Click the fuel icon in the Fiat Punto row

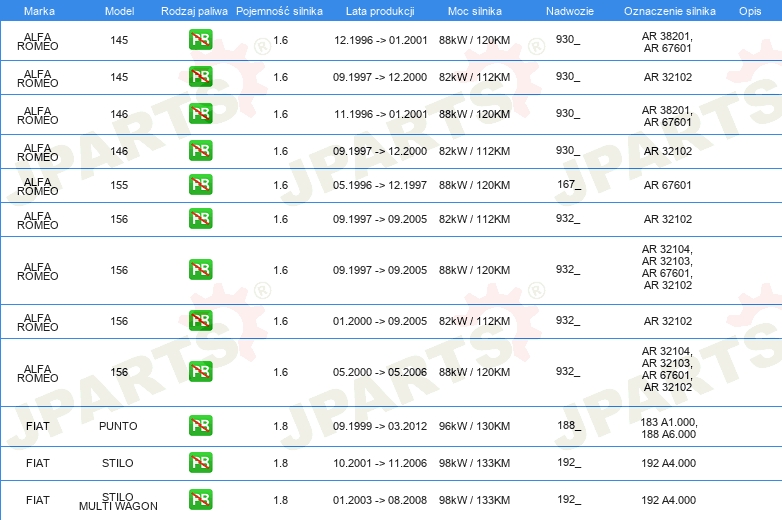200,426
